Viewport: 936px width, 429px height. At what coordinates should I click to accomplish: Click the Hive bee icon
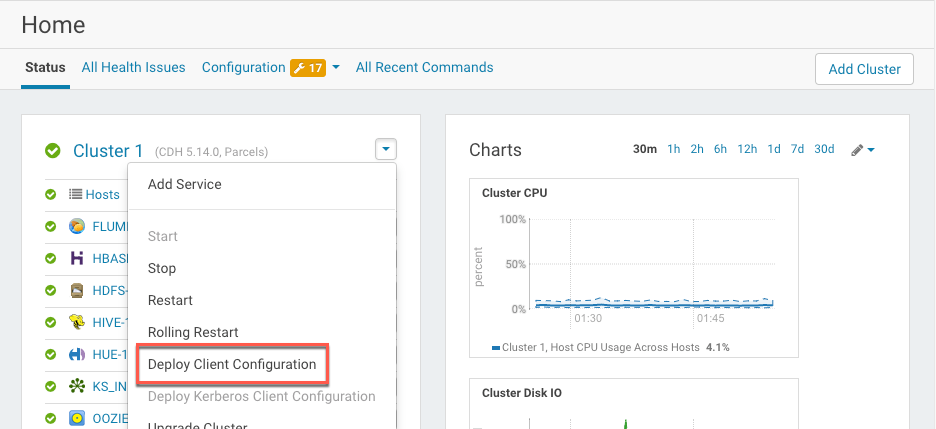click(77, 322)
